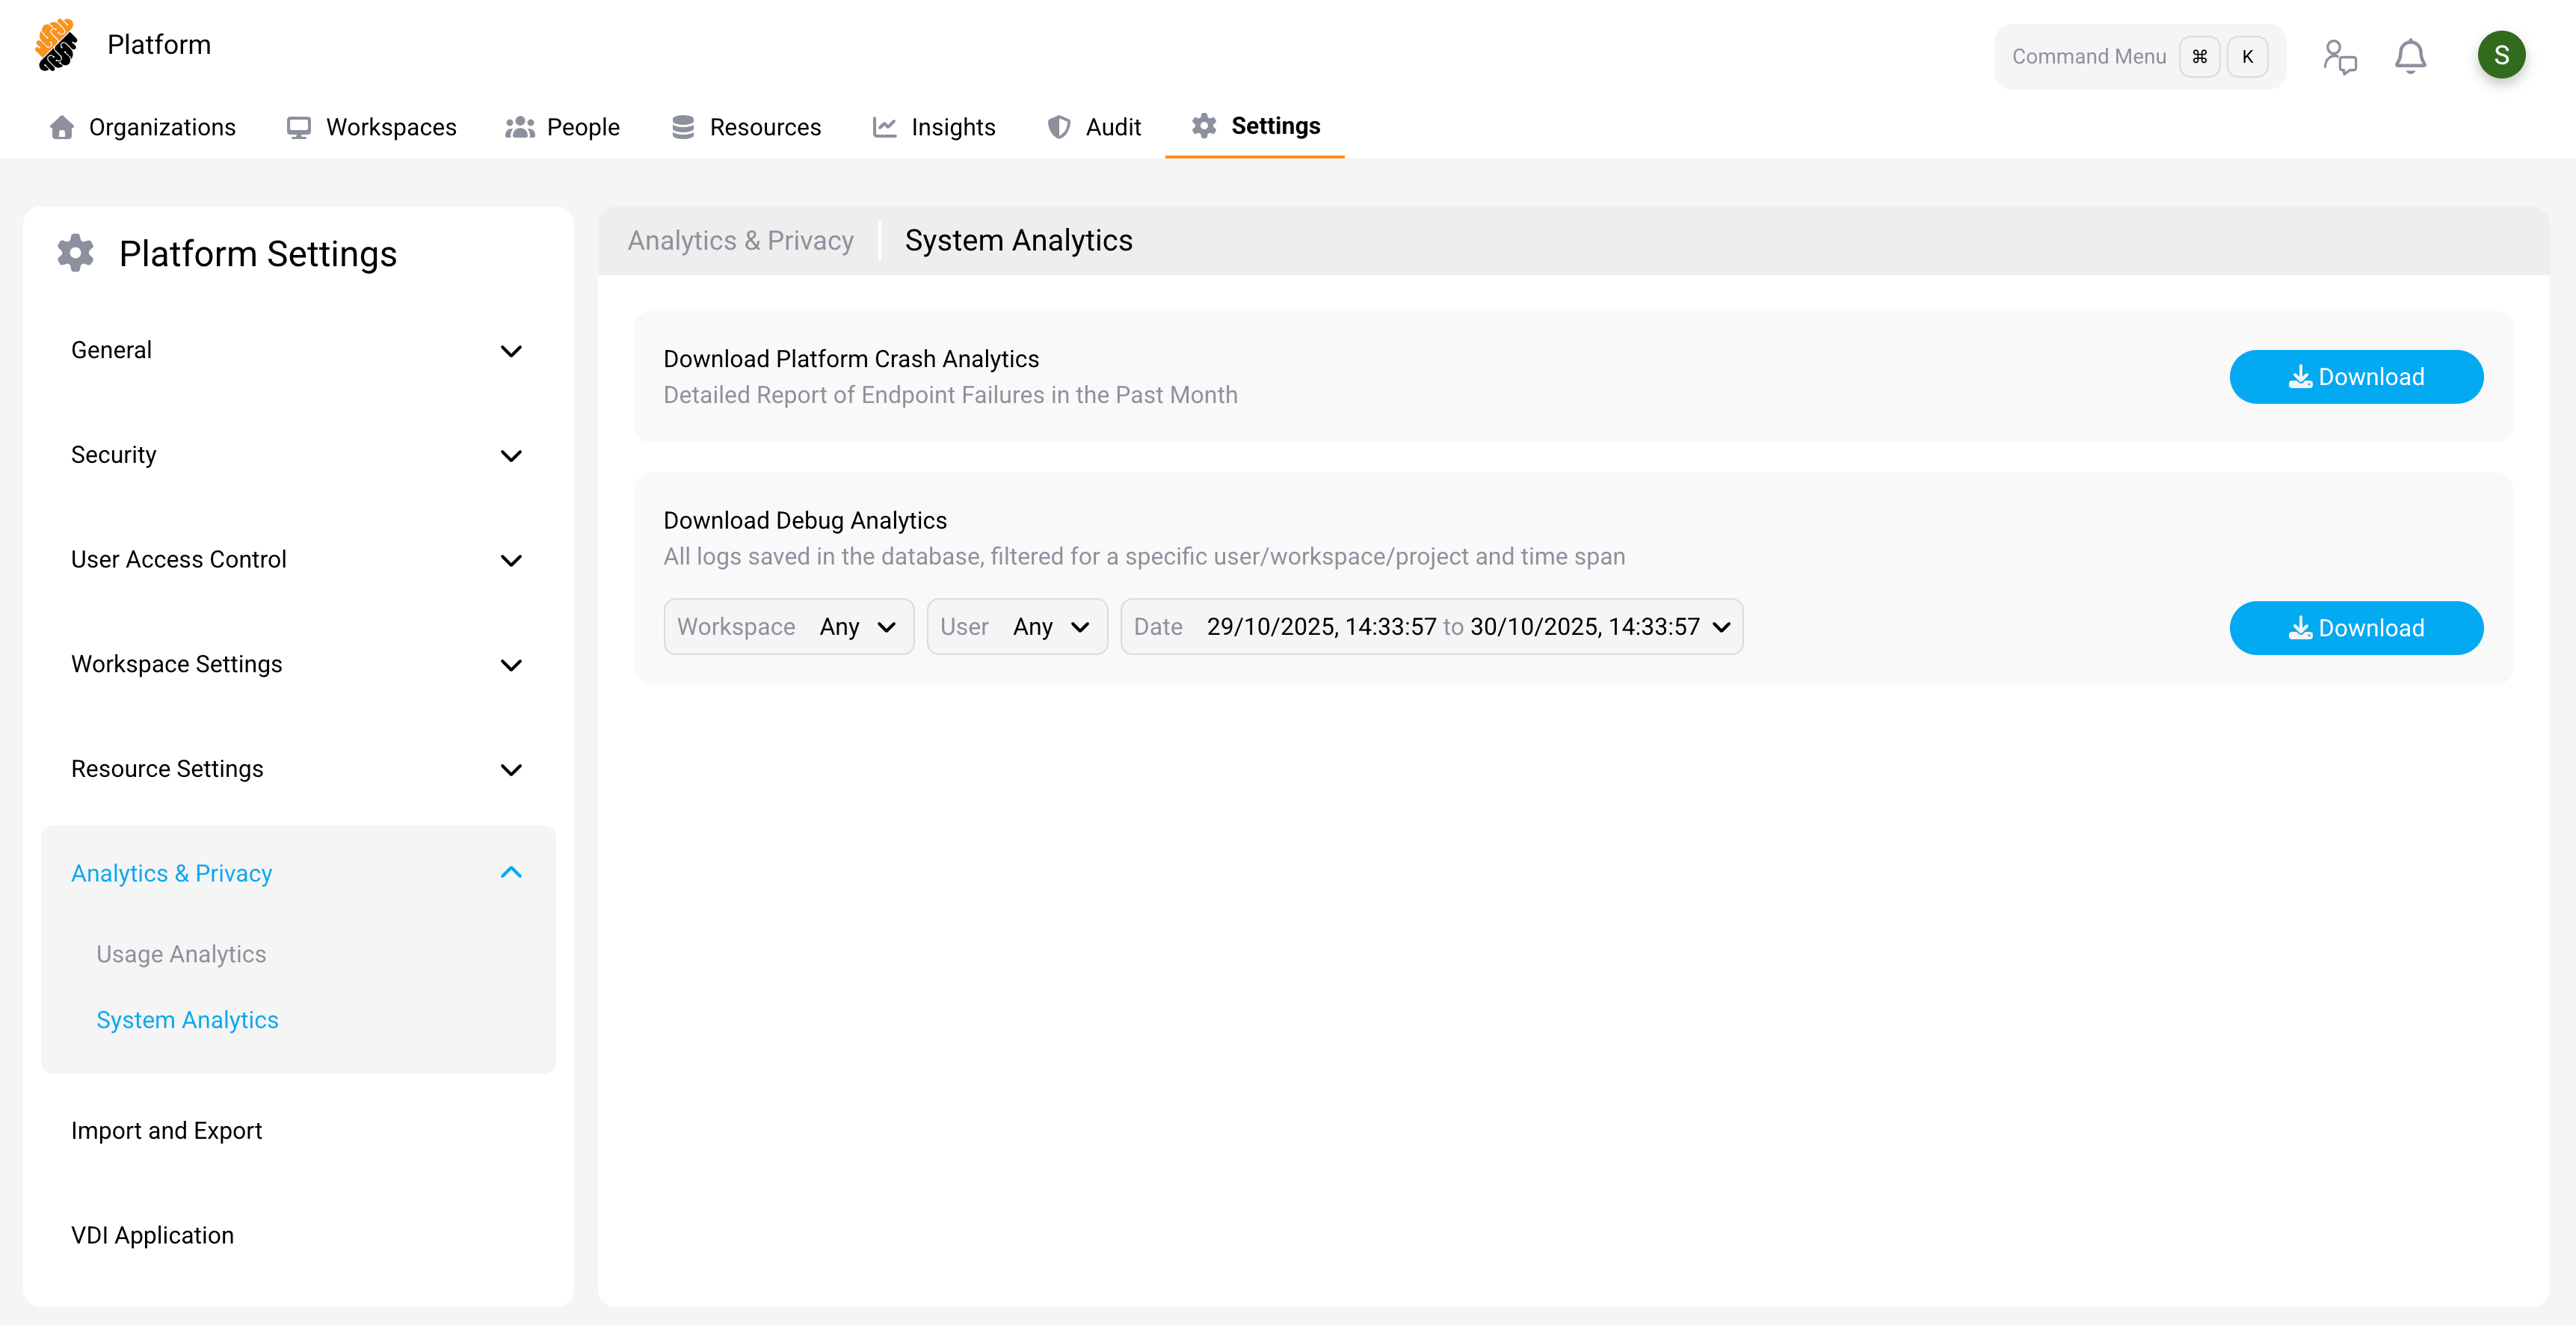Click the Resources database icon
The width and height of the screenshot is (2576, 1325).
click(683, 127)
